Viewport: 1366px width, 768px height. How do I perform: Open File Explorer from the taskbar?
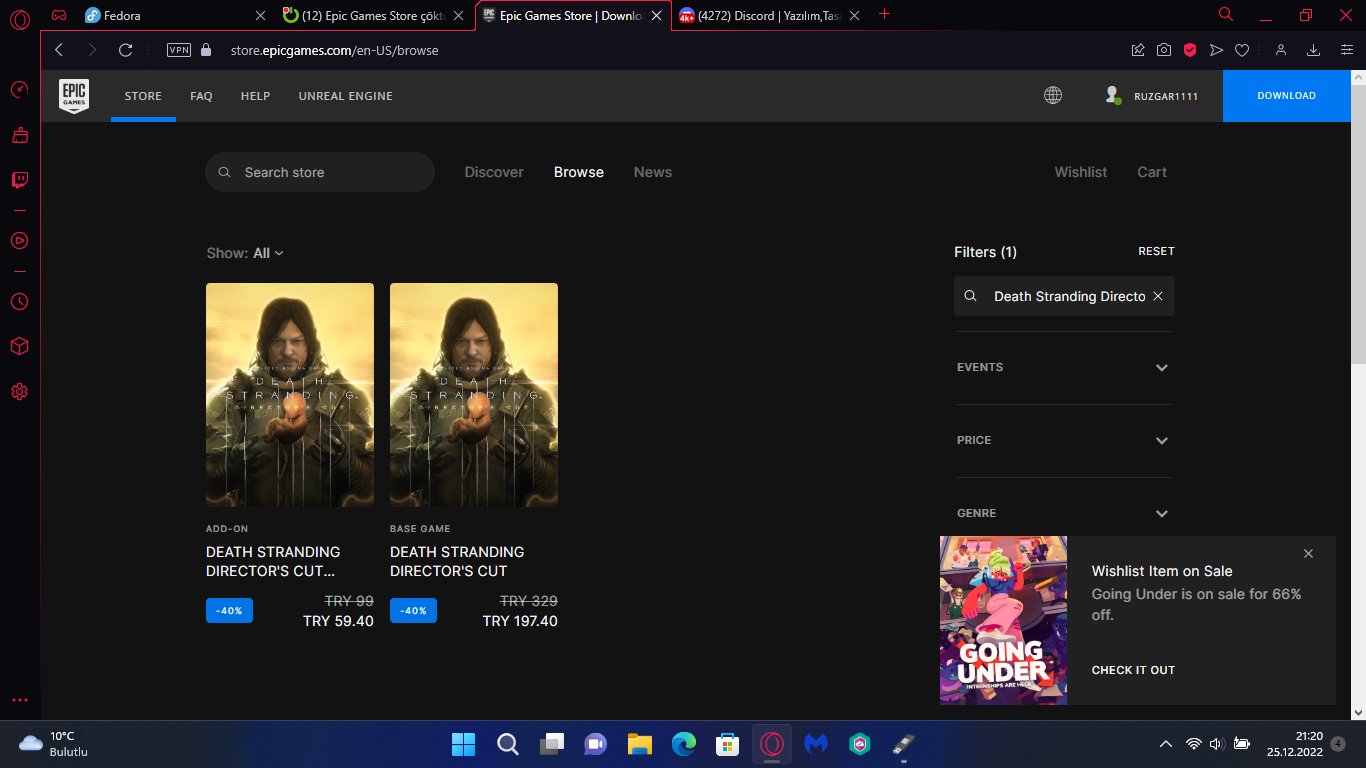[640, 744]
